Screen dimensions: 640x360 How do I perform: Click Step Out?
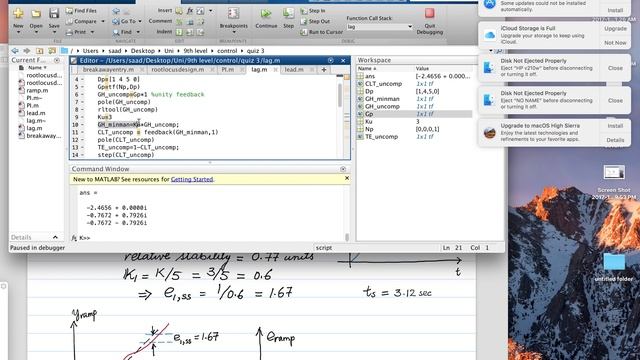(315, 21)
